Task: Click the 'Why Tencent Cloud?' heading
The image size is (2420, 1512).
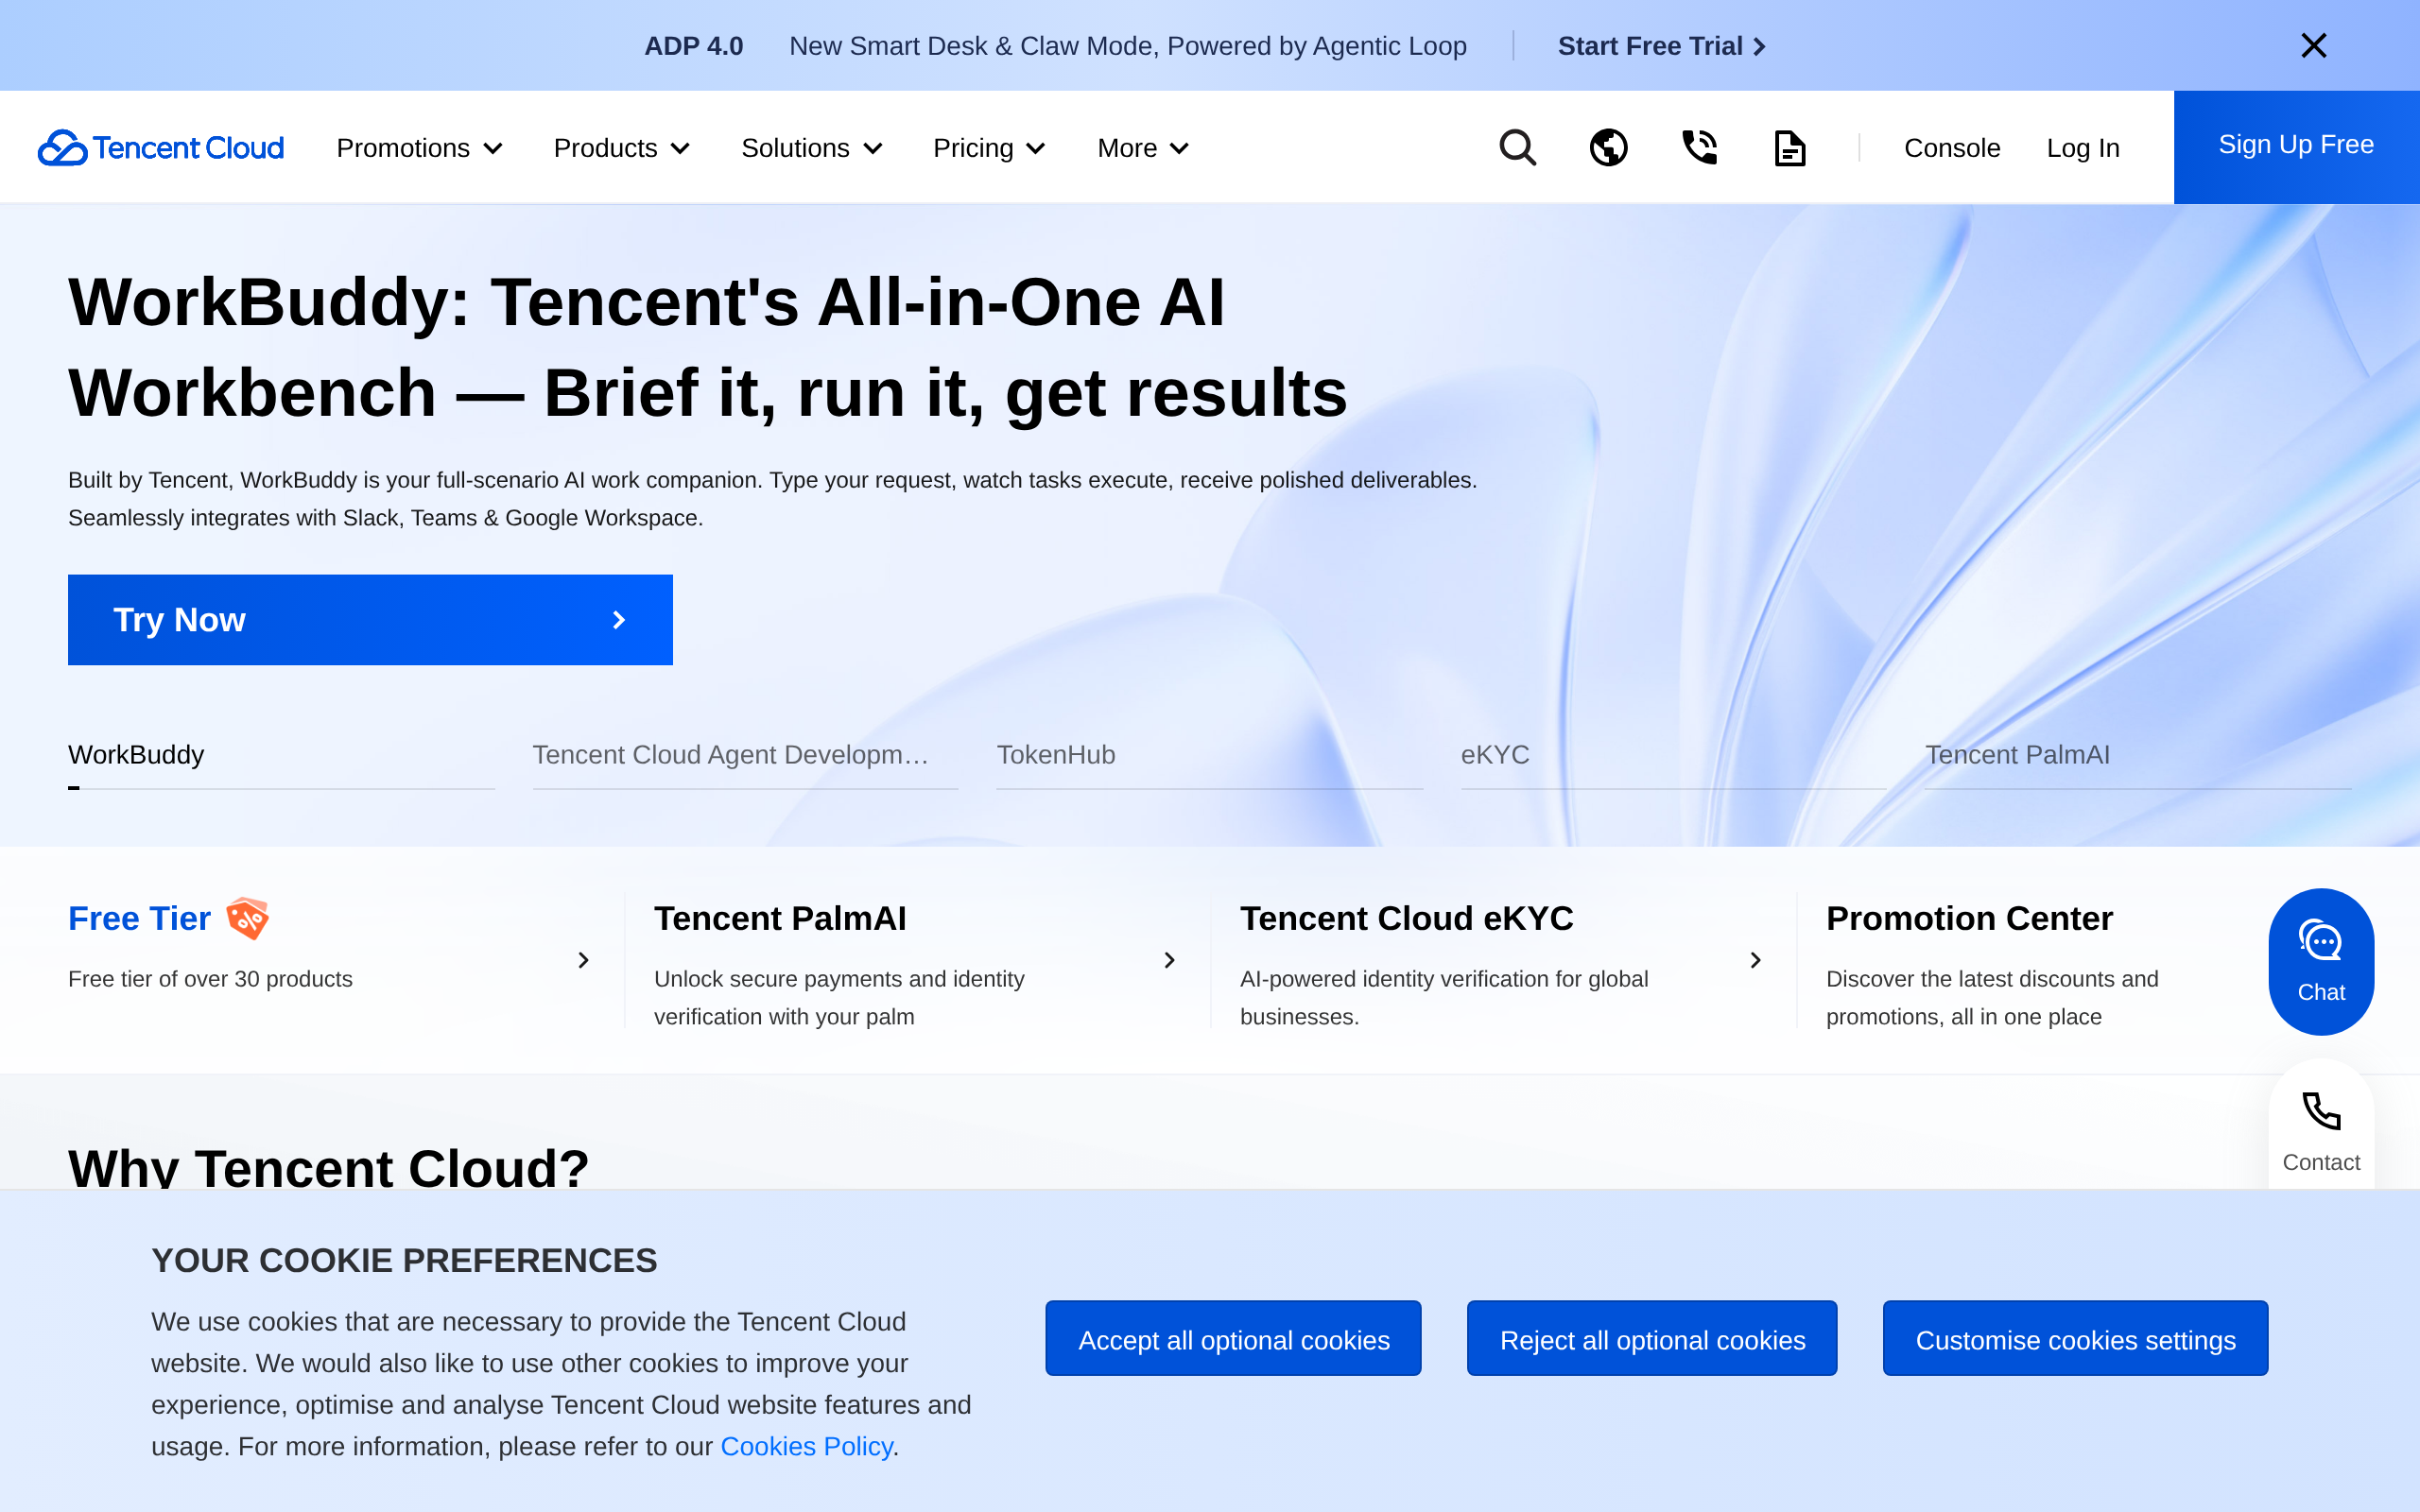Action: (328, 1166)
